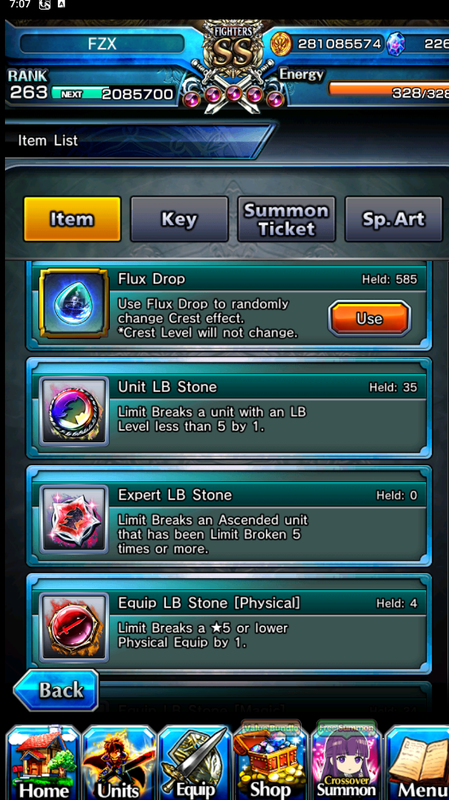Tap the gold coin currency icon
Screen dimensions: 449x800
(281, 44)
